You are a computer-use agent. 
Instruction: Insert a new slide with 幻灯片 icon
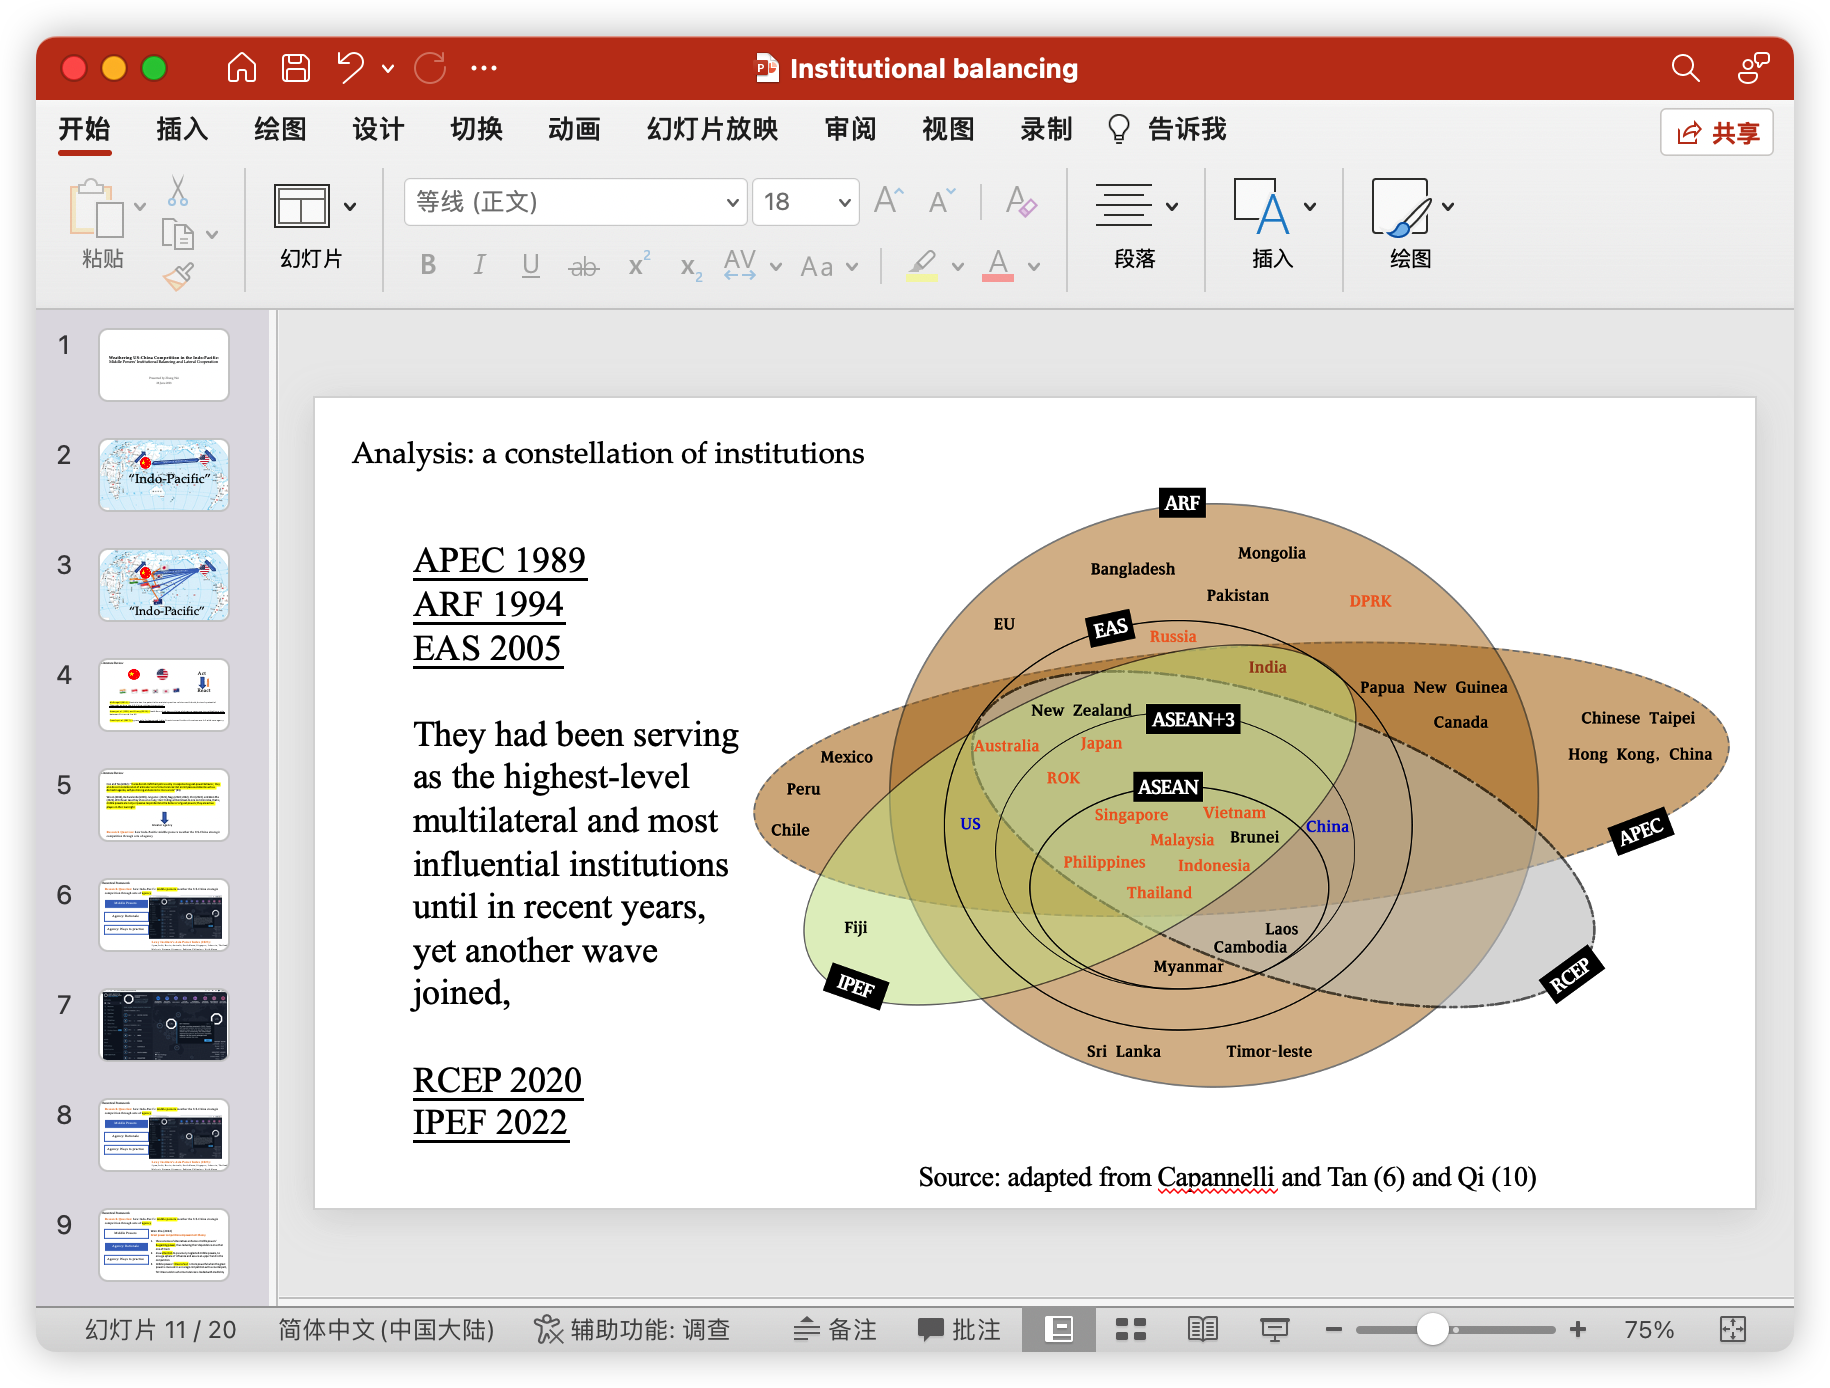(x=302, y=206)
